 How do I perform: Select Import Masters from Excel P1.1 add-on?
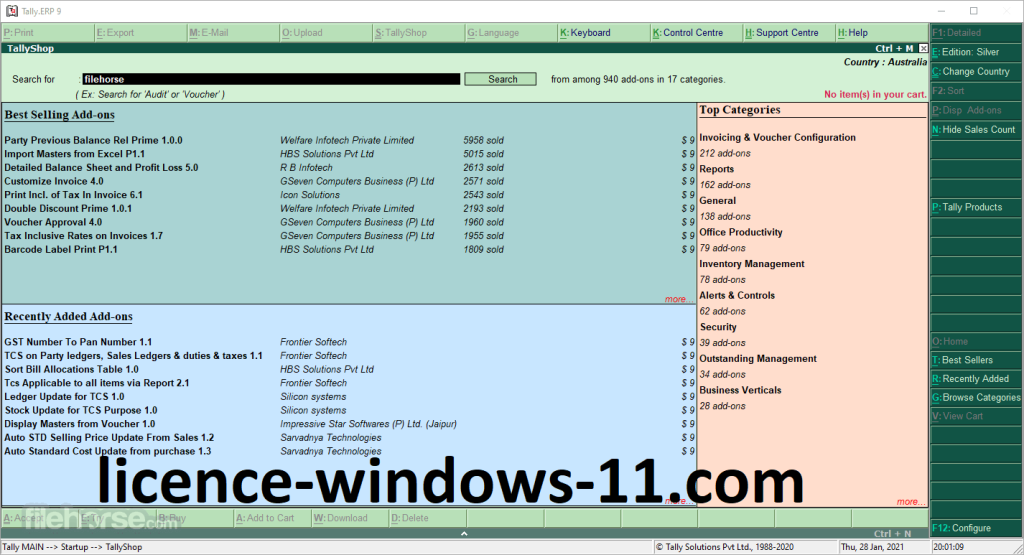click(x=75, y=154)
